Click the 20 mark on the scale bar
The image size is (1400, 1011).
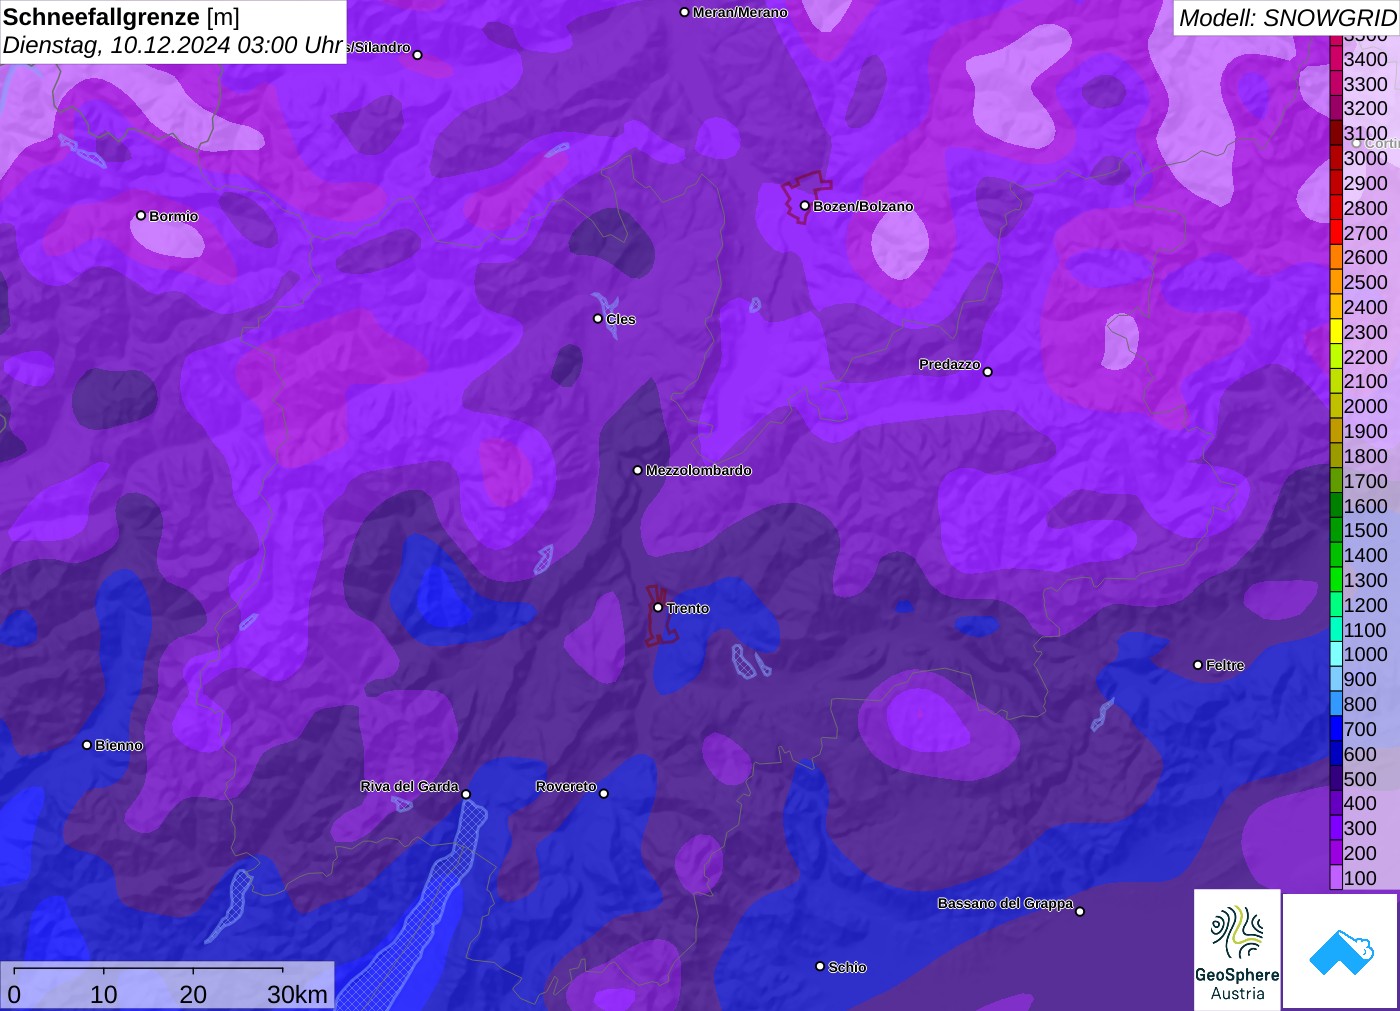point(193,994)
